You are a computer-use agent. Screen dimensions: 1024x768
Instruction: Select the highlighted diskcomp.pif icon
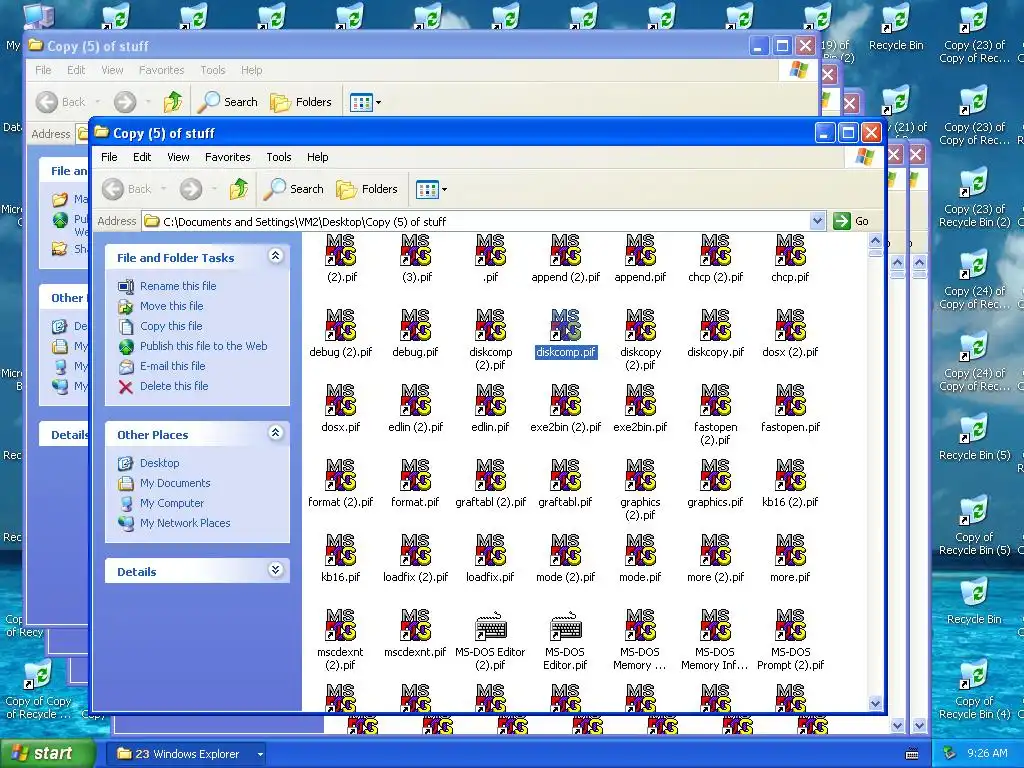(x=566, y=325)
